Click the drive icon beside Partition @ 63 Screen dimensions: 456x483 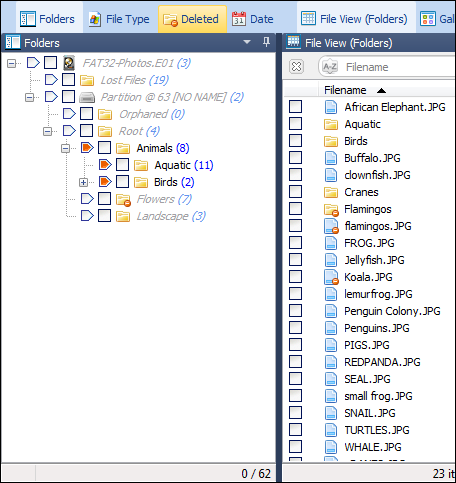pyautogui.click(x=87, y=97)
